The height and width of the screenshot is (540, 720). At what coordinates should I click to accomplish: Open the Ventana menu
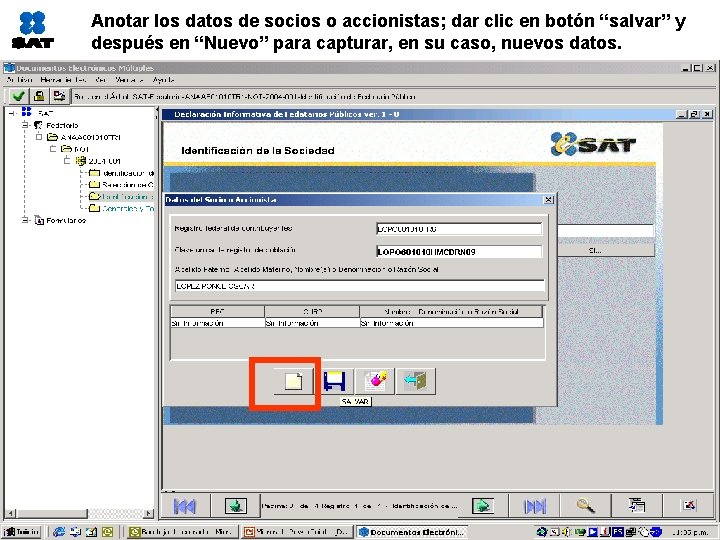[129, 80]
